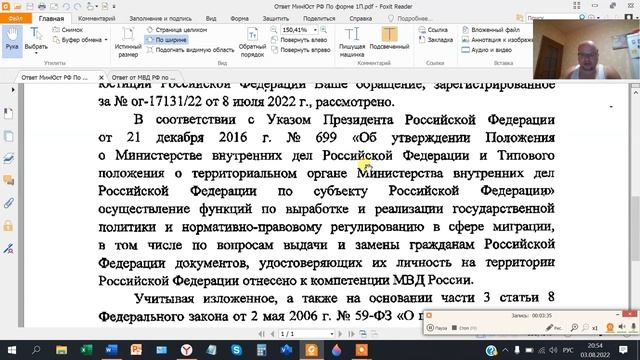Expand the quick access toolbar customize arrow
640x360 pixels.
(114, 7)
